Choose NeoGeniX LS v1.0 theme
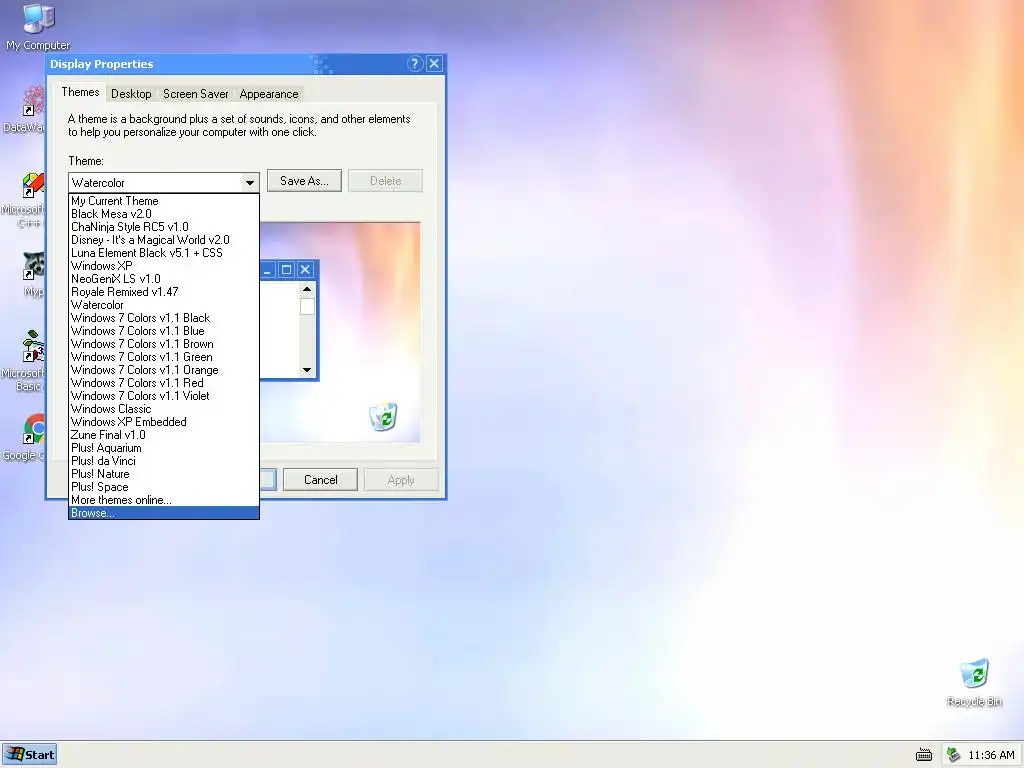1024x768 pixels. [x=164, y=279]
